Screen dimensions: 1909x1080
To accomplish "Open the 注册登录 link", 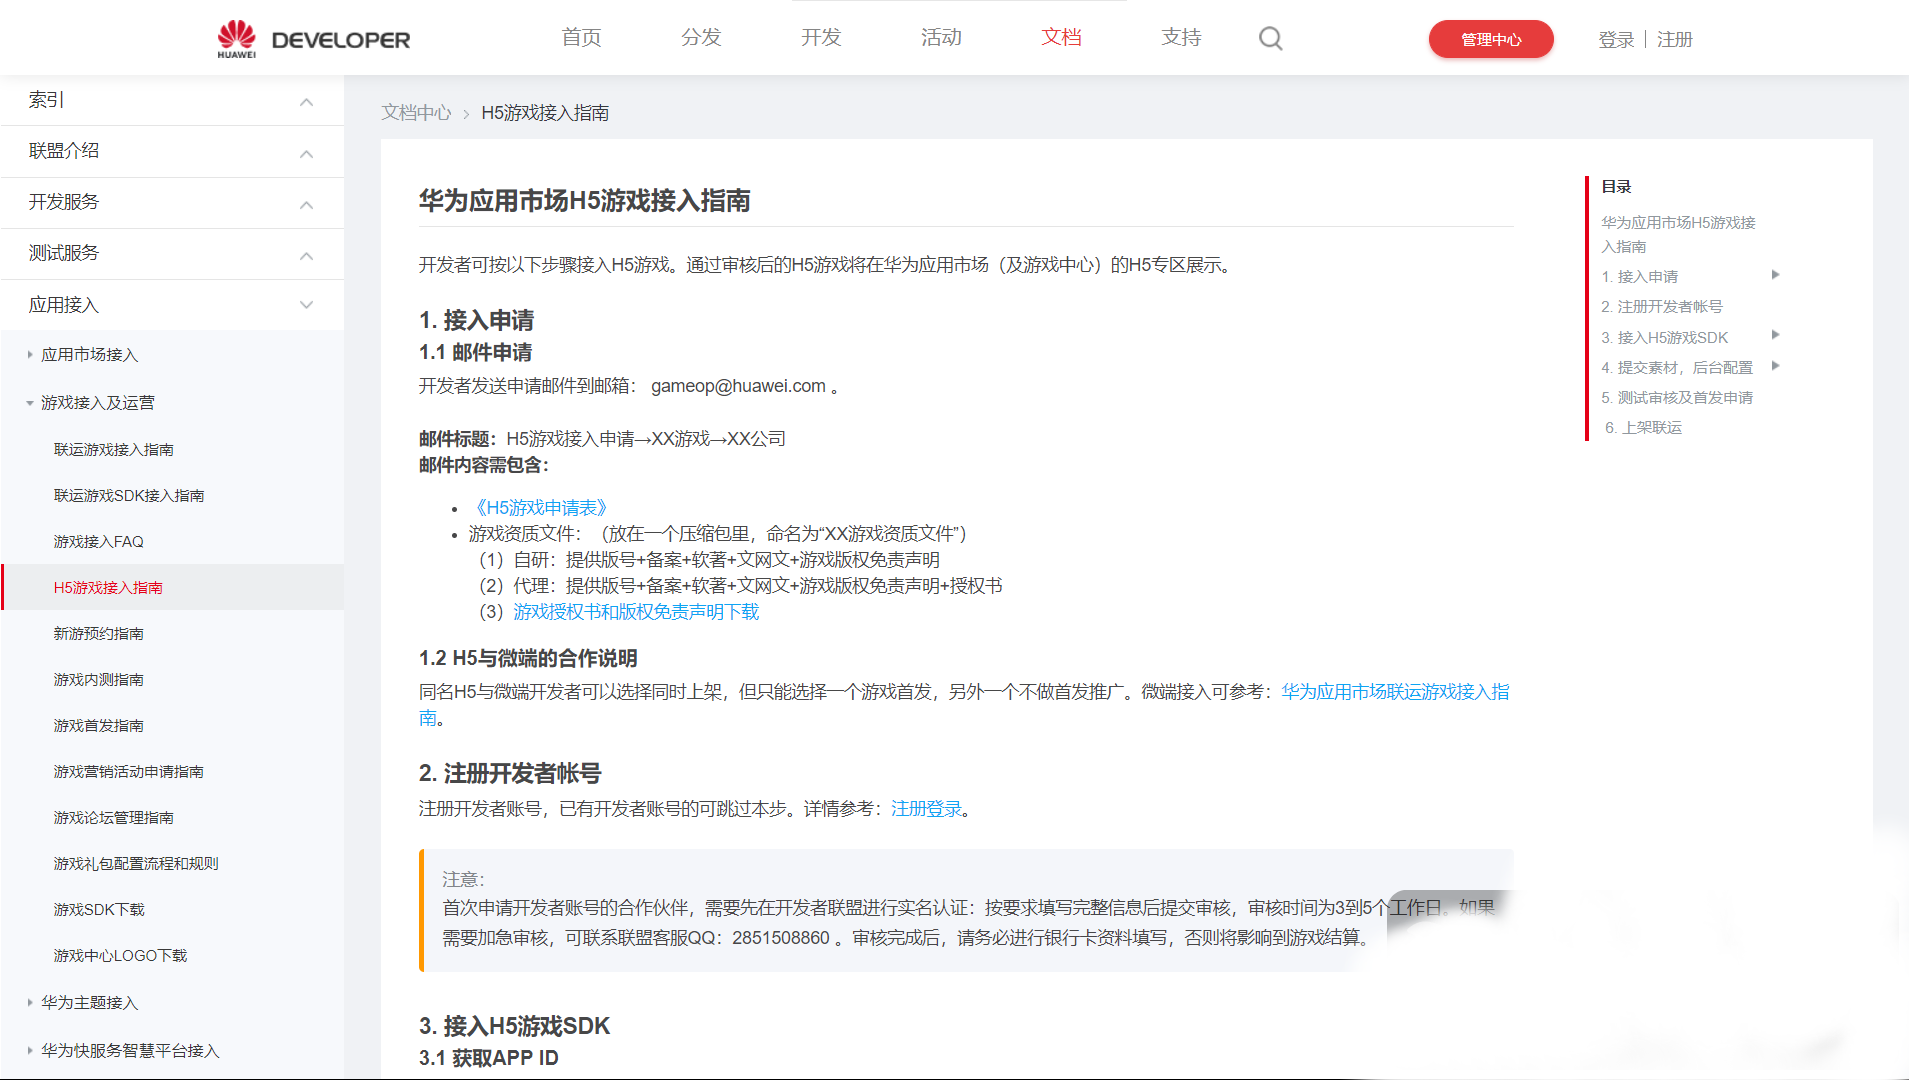I will pyautogui.click(x=926, y=809).
